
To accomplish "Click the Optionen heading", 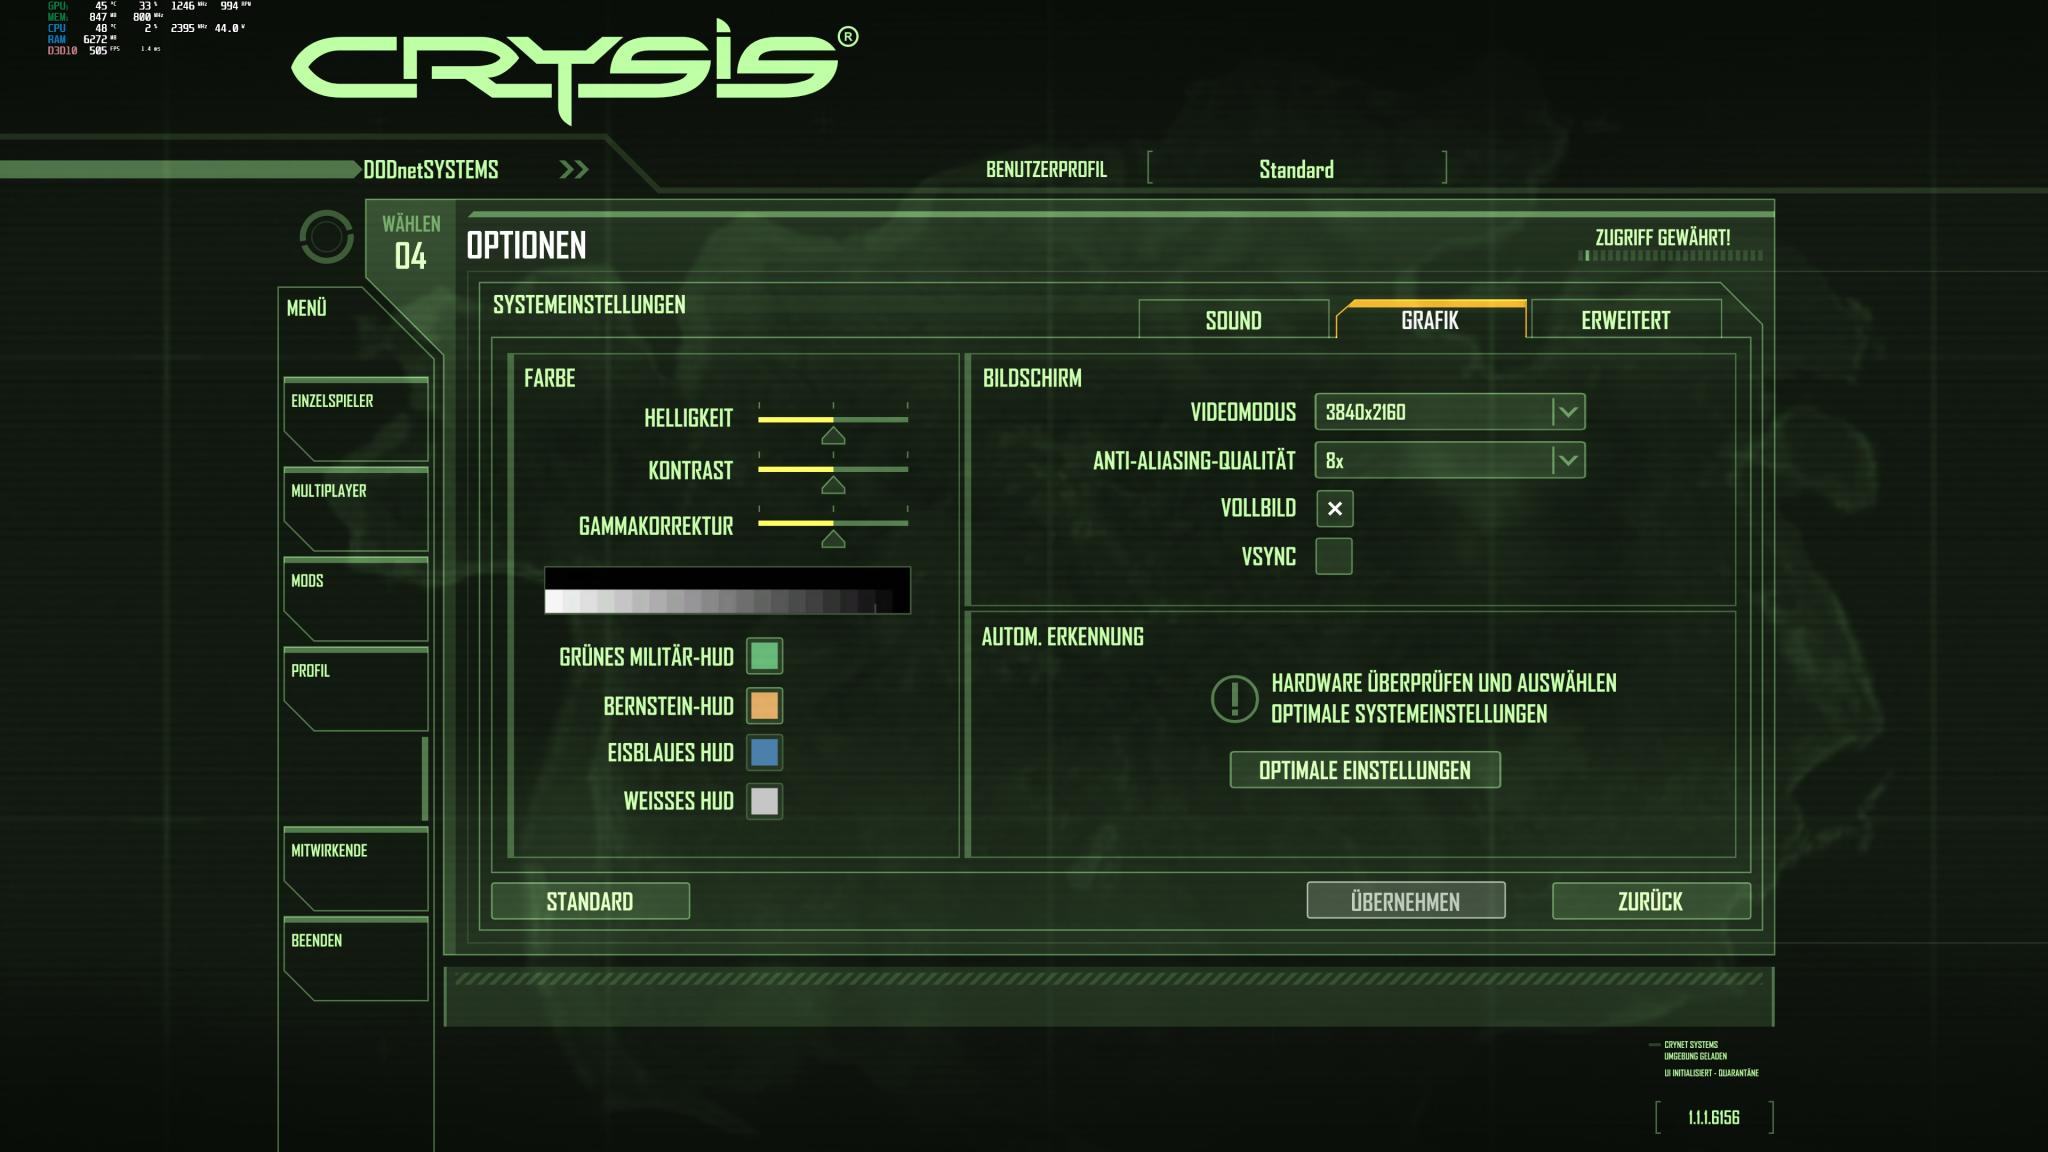I will click(x=527, y=245).
